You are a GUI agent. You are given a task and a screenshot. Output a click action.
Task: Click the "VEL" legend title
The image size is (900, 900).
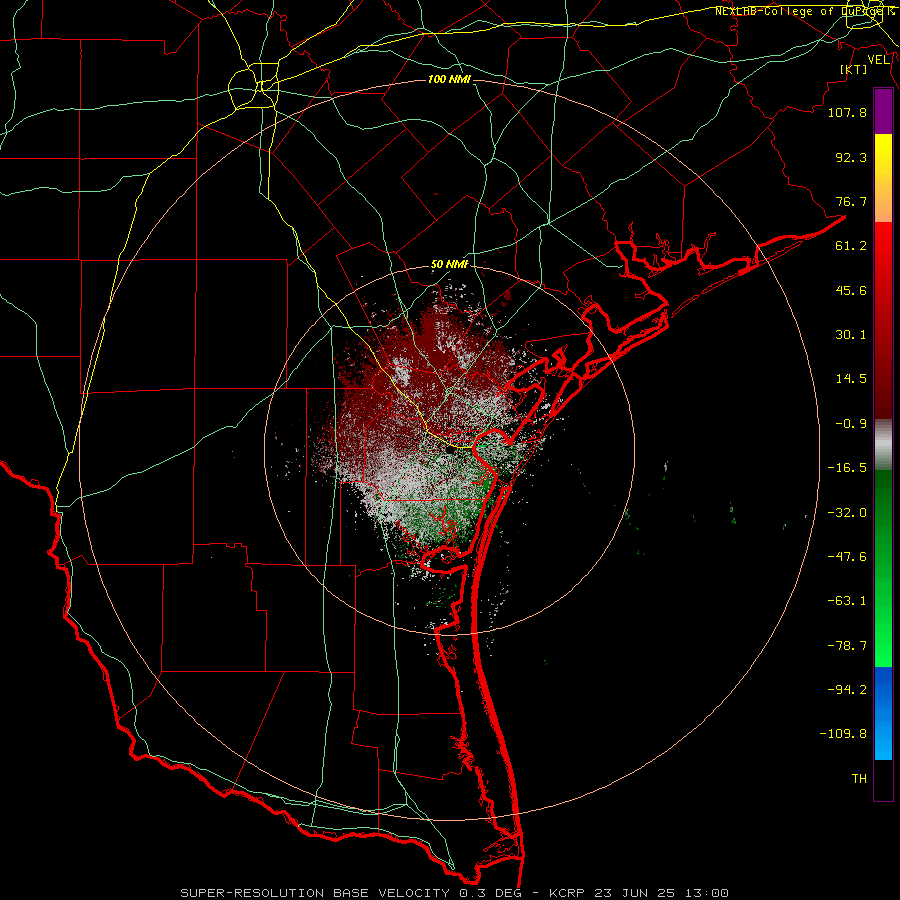(878, 60)
